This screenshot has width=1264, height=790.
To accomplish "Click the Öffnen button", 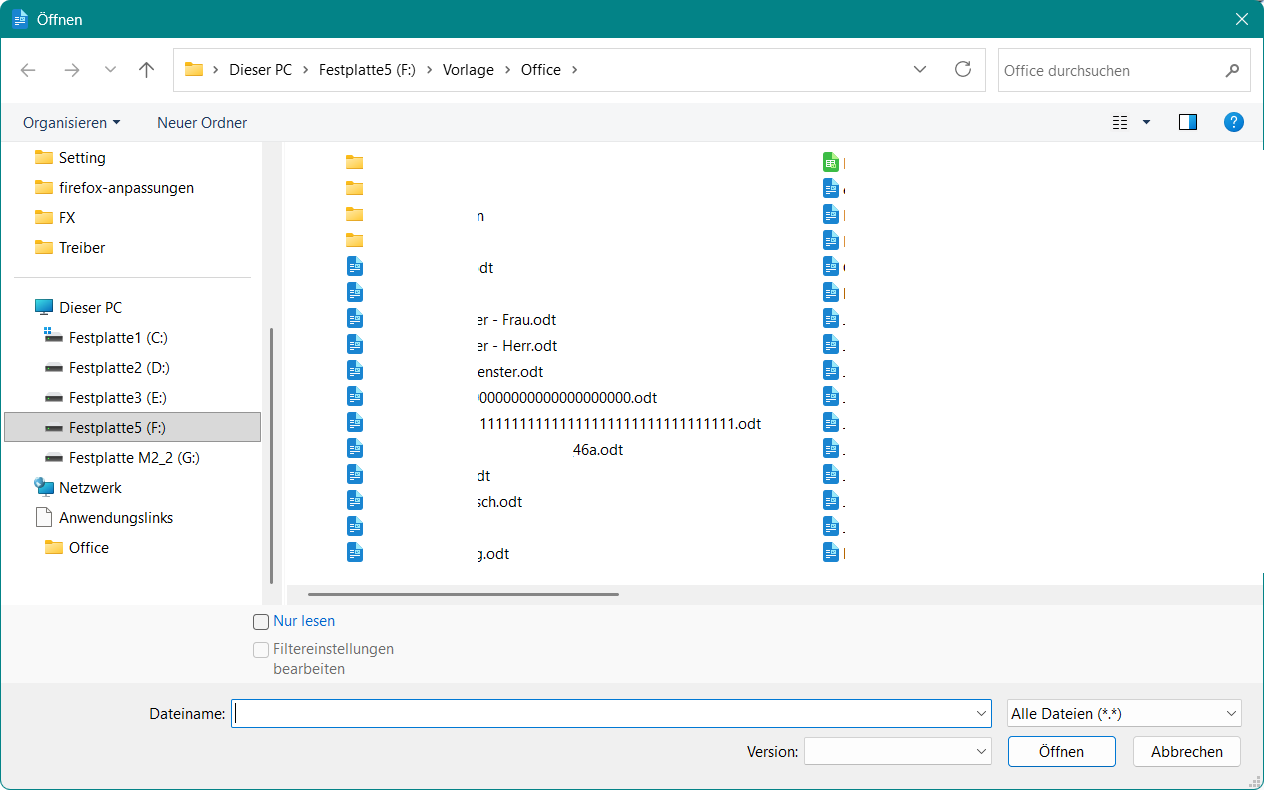I will tap(1061, 751).
